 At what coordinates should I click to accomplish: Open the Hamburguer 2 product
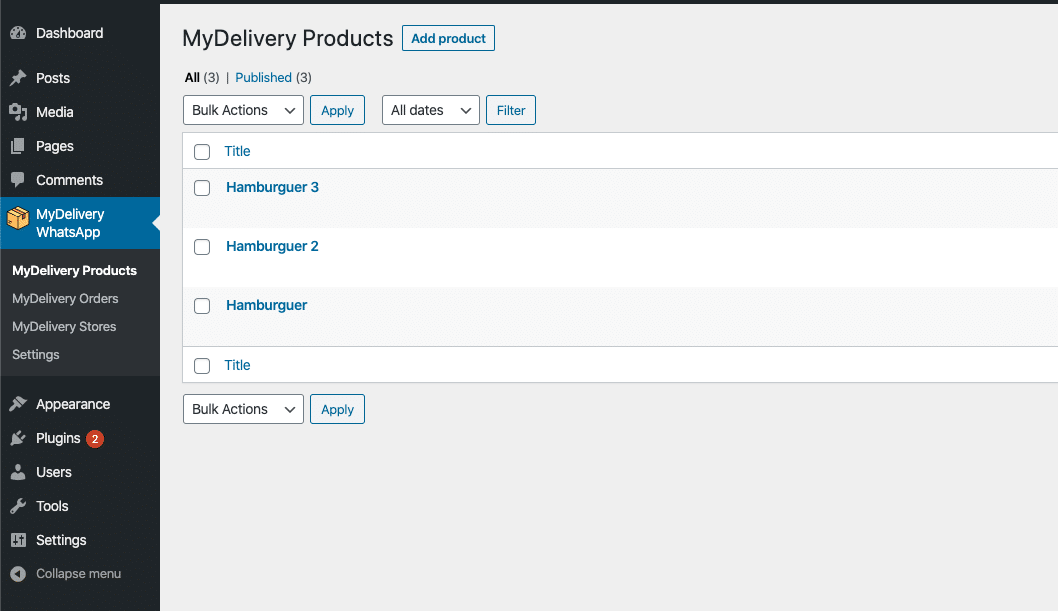tap(272, 246)
